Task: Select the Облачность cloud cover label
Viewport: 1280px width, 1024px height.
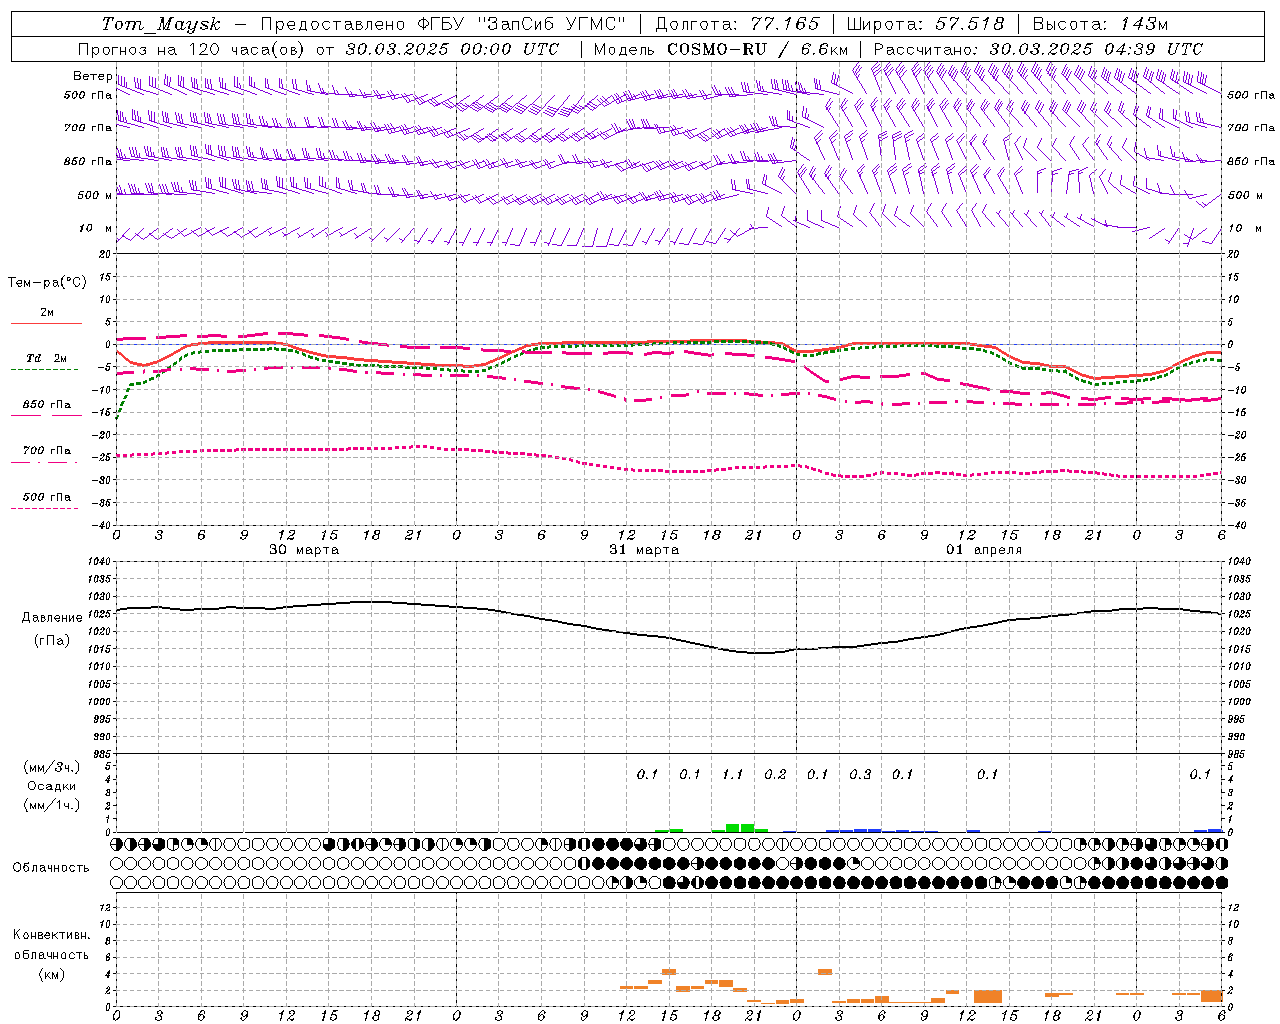Action: pyautogui.click(x=51, y=868)
